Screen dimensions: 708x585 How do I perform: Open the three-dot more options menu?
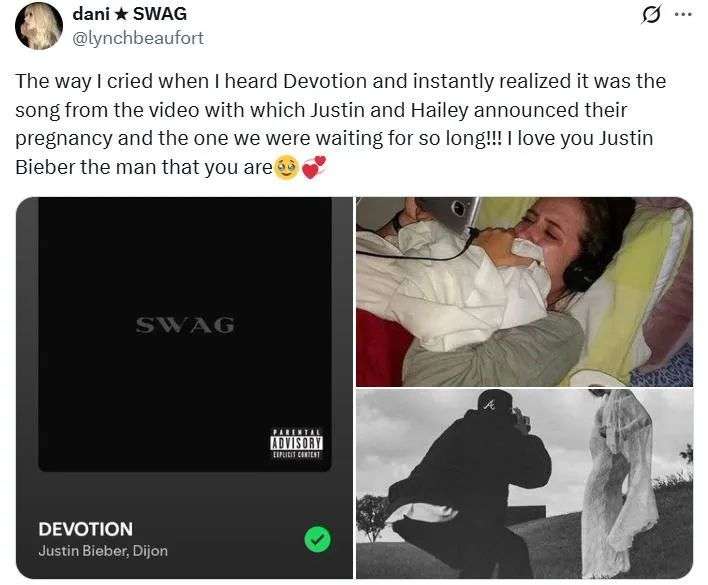tap(684, 14)
